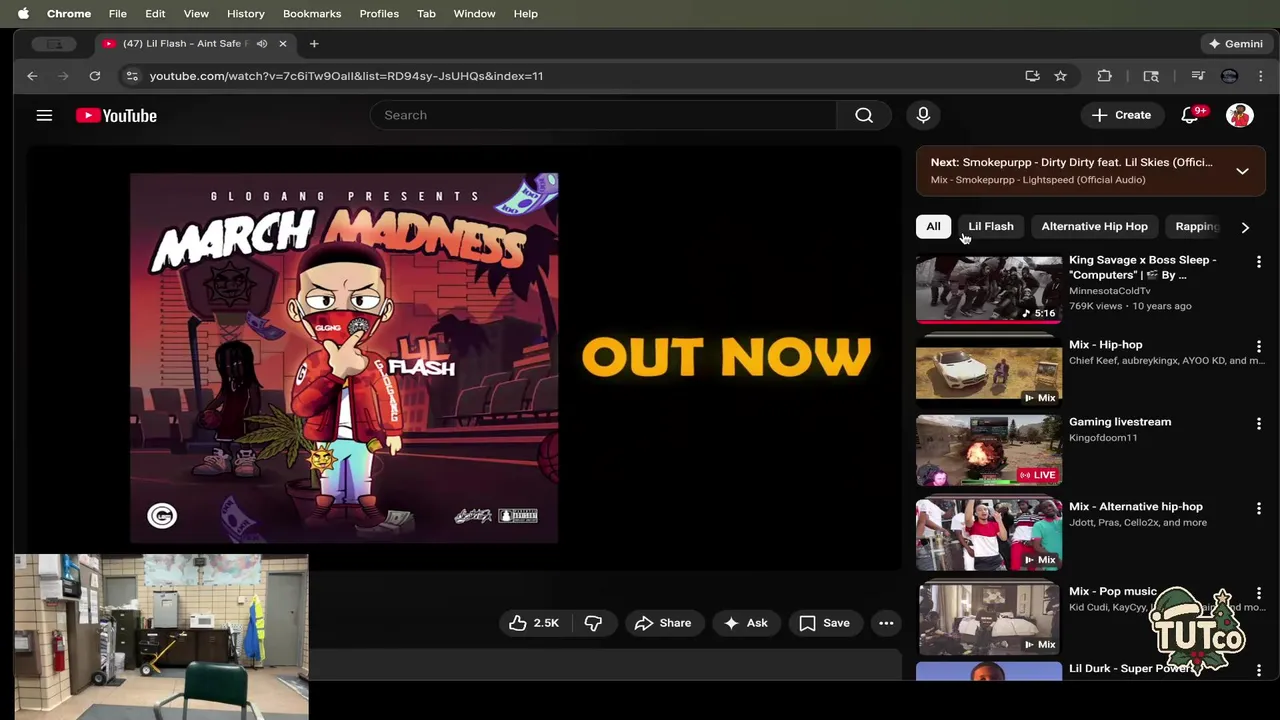Open new tab with plus icon
The height and width of the screenshot is (720, 1280).
coord(314,44)
